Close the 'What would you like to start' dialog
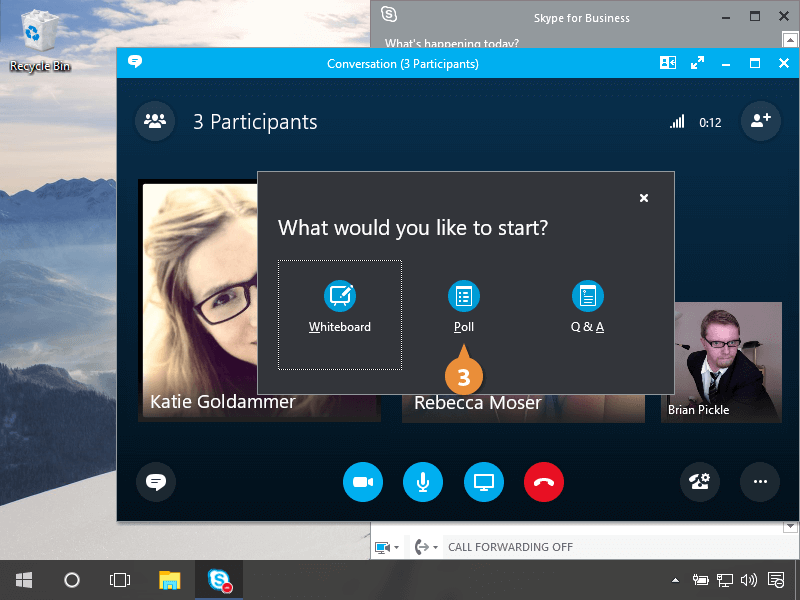Image resolution: width=800 pixels, height=600 pixels. [x=644, y=198]
